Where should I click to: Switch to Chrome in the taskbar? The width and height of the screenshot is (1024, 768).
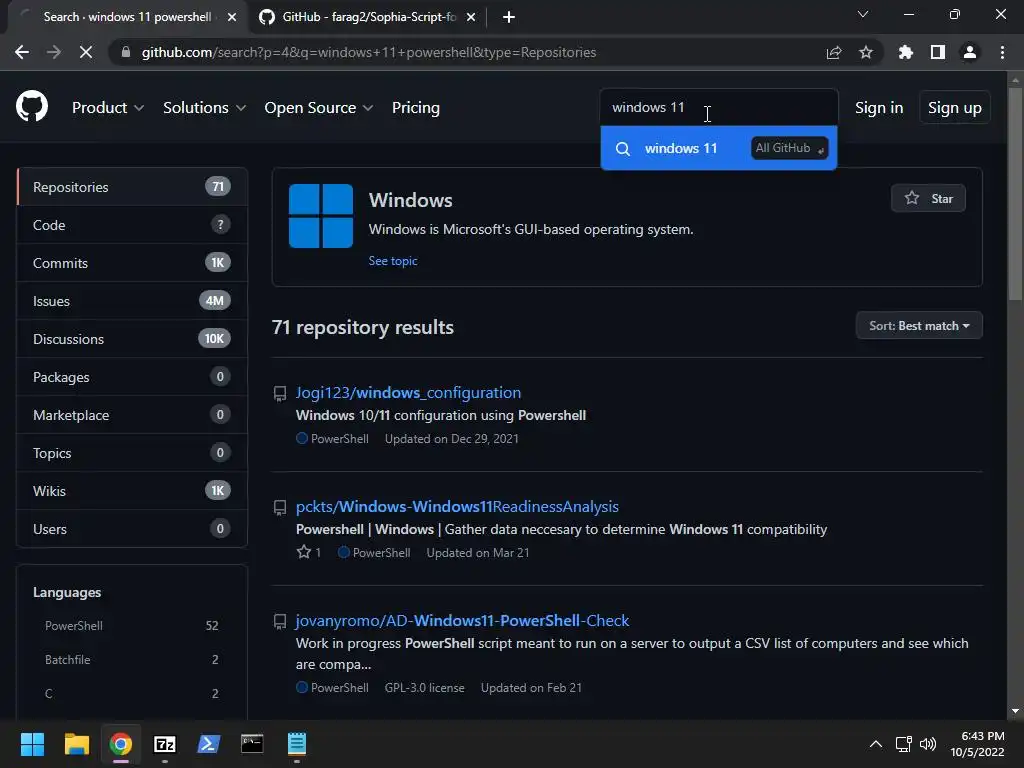(x=121, y=743)
